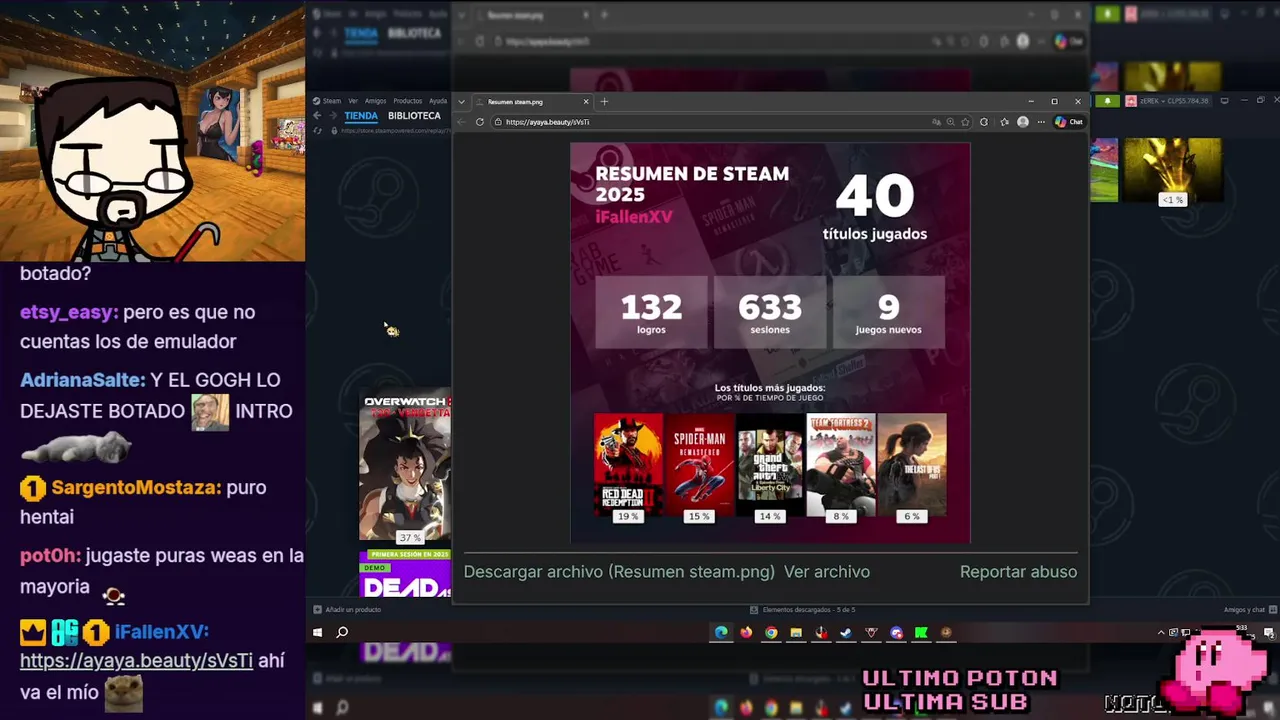The width and height of the screenshot is (1280, 720).
Task: Click the '40 títulos jugados' text
Action: pyautogui.click(x=875, y=208)
